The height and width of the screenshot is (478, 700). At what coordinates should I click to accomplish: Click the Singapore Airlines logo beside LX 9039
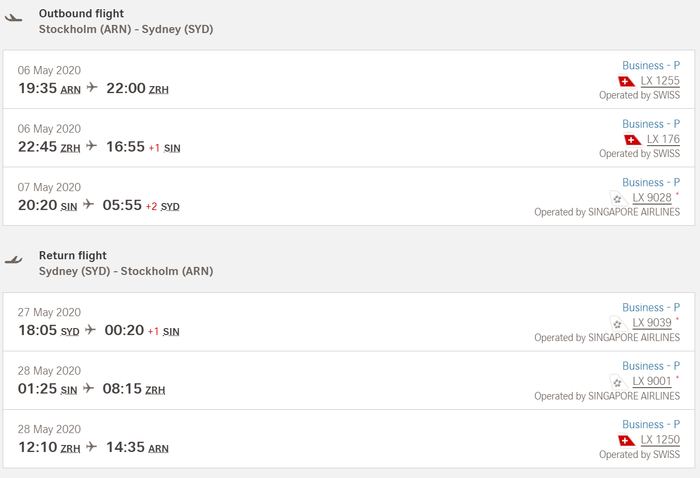pos(618,323)
